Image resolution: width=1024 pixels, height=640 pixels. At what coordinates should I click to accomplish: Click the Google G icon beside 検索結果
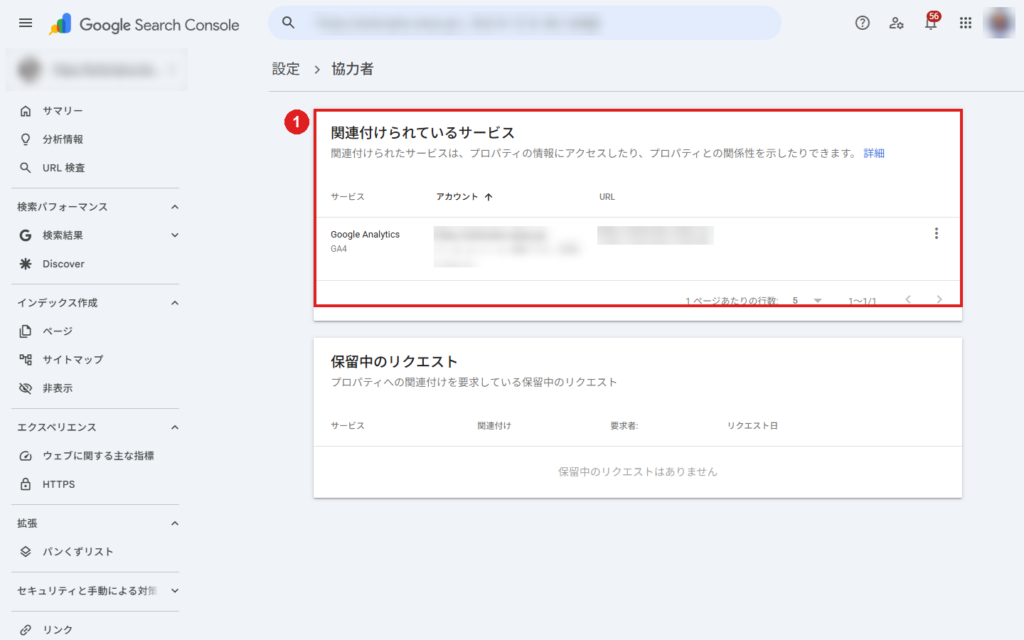pyautogui.click(x=25, y=235)
